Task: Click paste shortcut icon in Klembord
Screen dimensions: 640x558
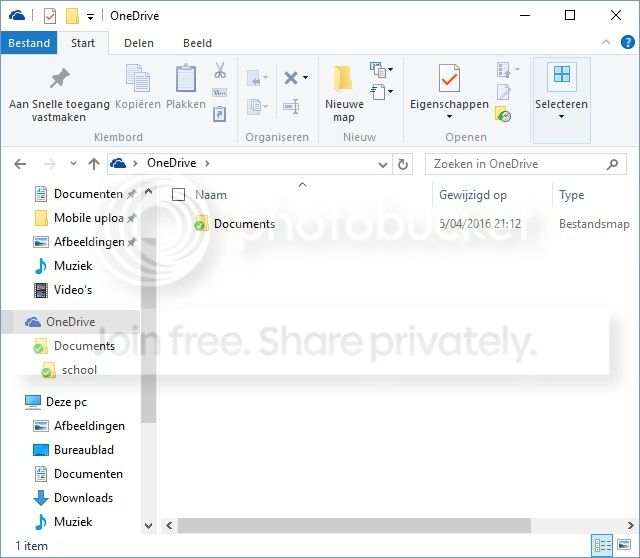Action: coord(220,114)
